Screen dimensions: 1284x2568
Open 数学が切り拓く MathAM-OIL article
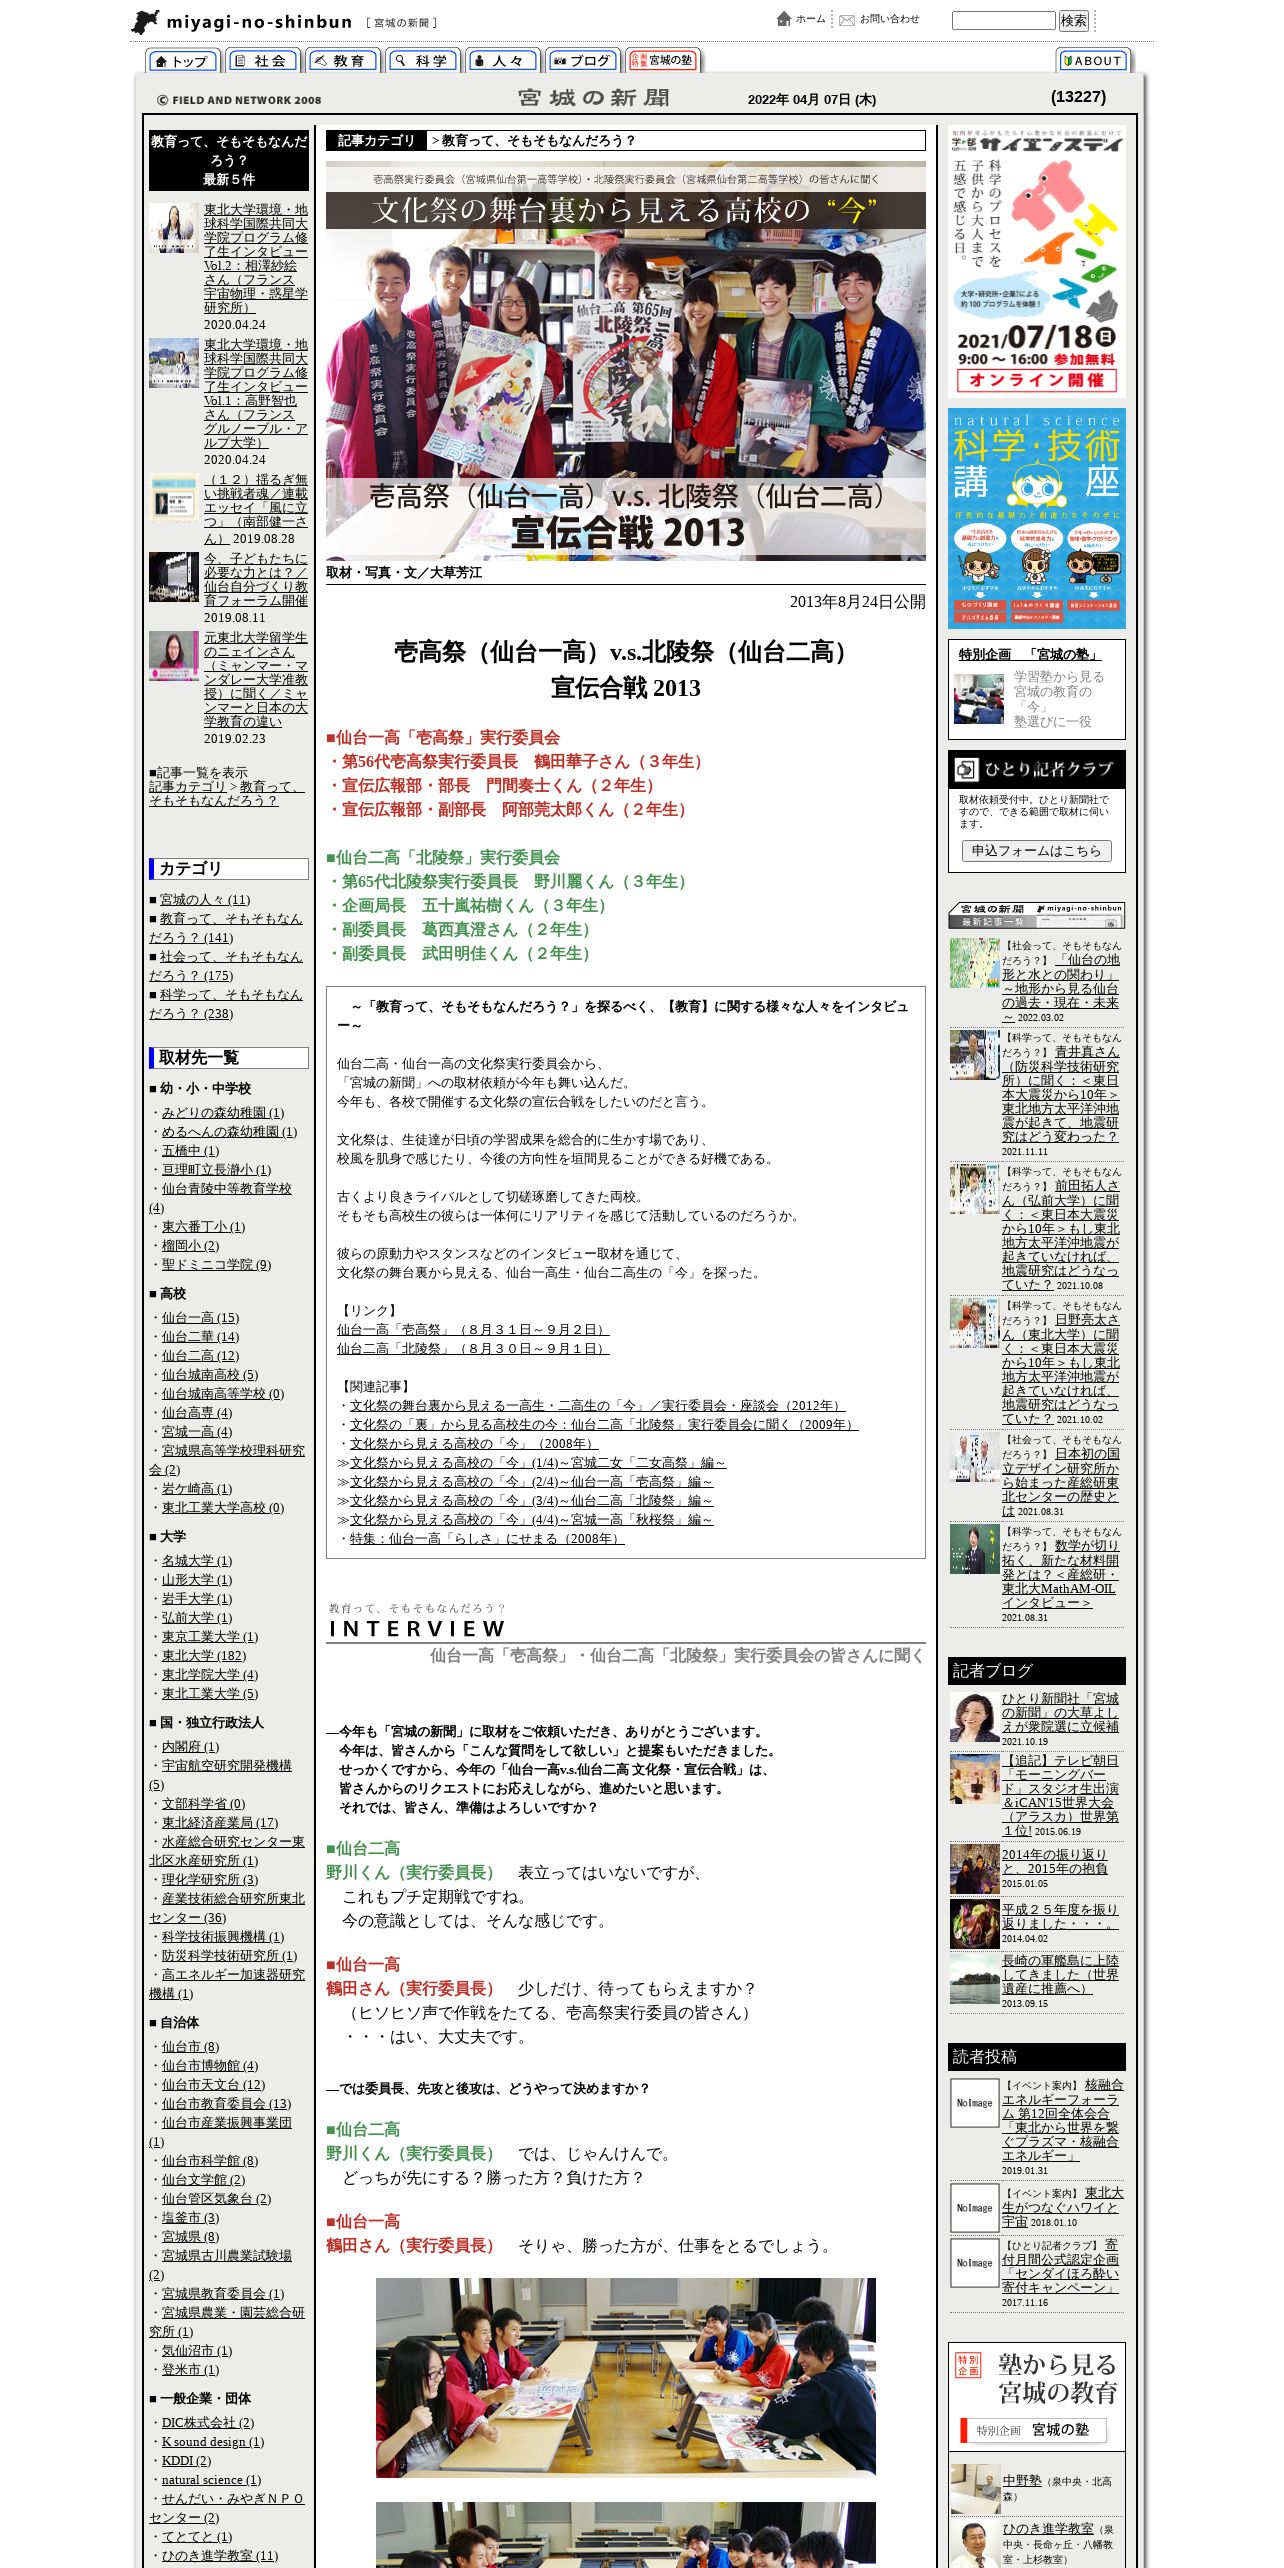(x=1061, y=1574)
